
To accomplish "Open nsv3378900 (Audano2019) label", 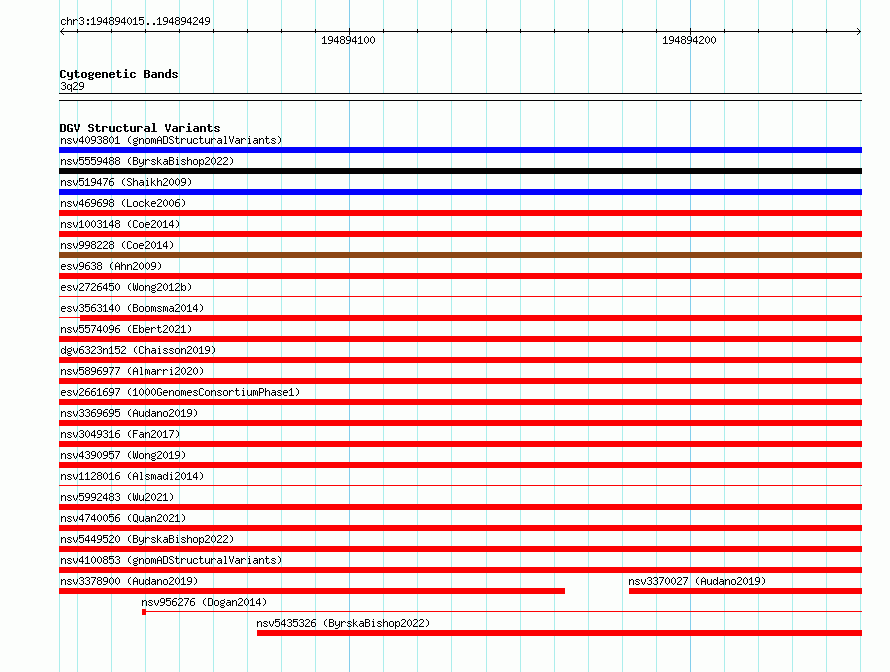I will coord(129,581).
